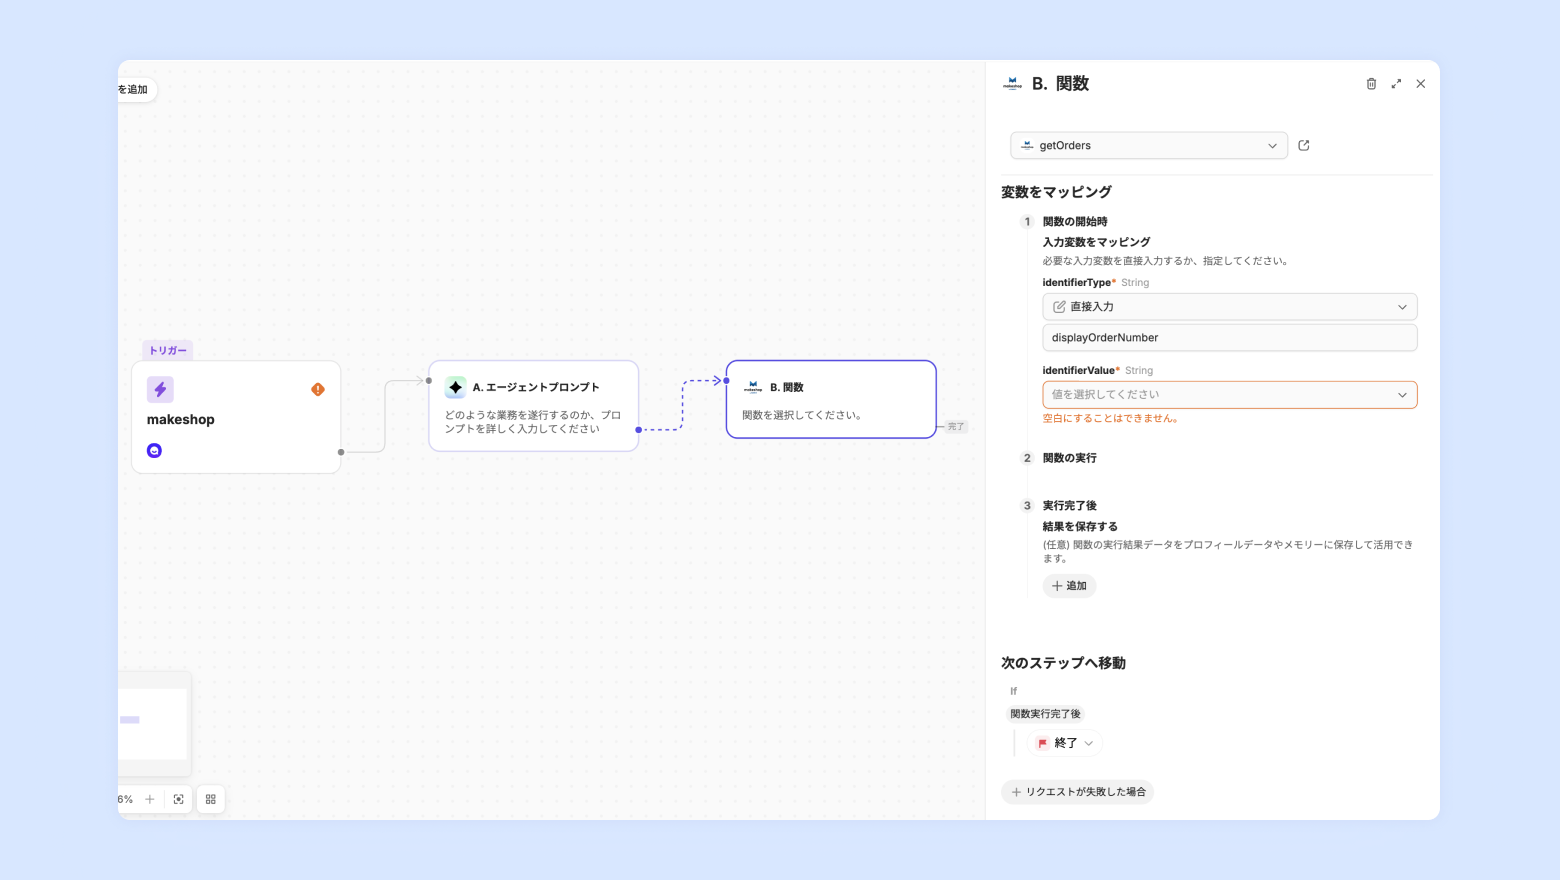The image size is (1560, 880).
Task: Auto-arrange nodes with the grid icon
Action: click(x=211, y=799)
